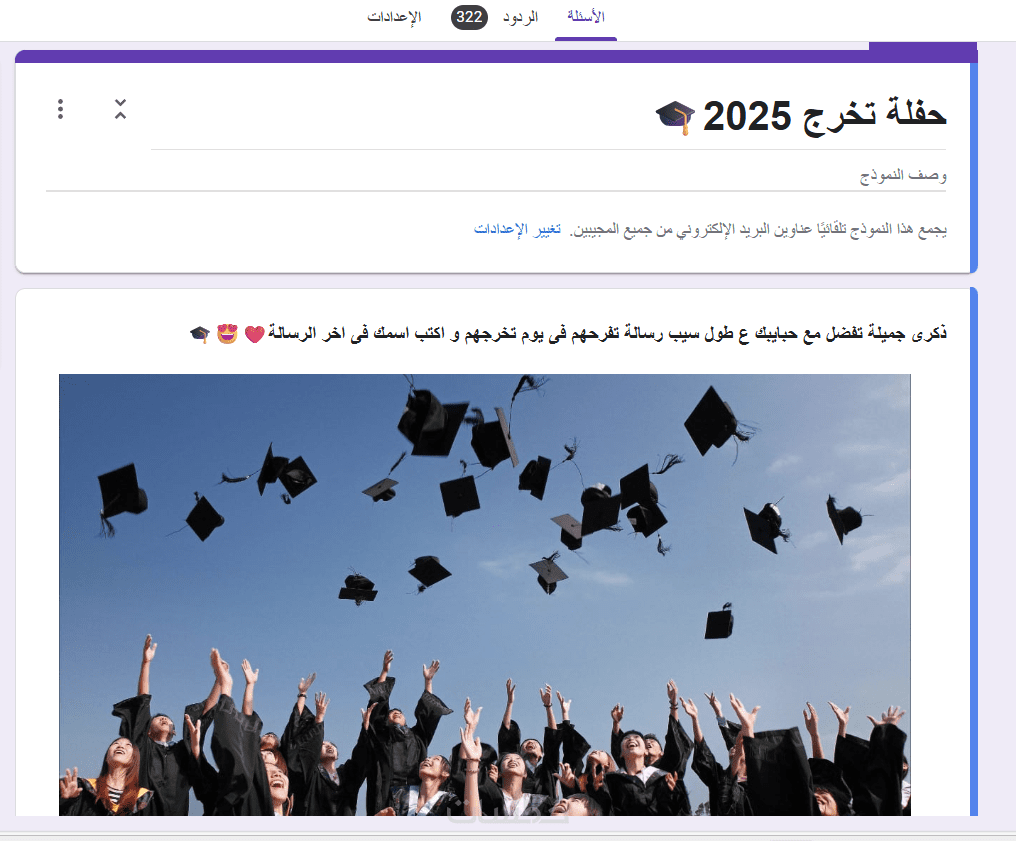Switch to the الأسئلة tab
Viewport: 1016px width, 841px height.
click(586, 17)
